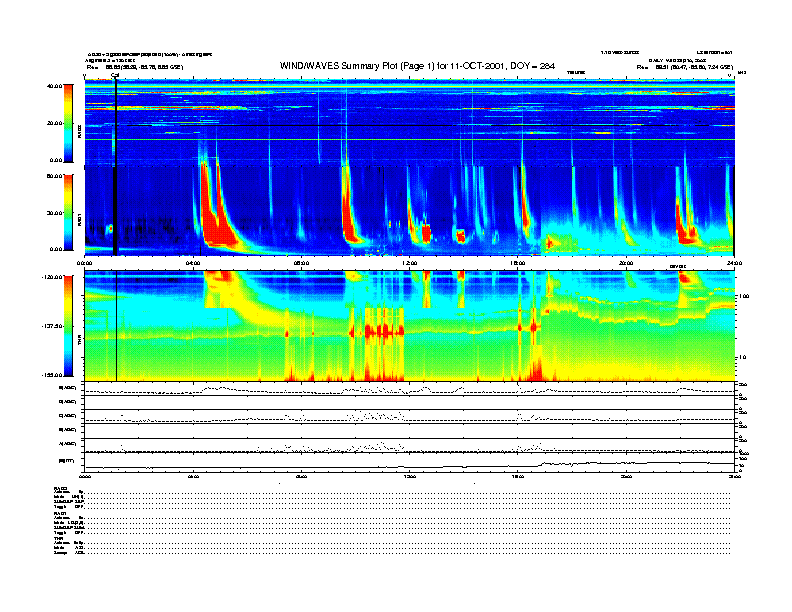Select the TNR status block header
792x612 pixels.
pyautogui.click(x=58, y=538)
